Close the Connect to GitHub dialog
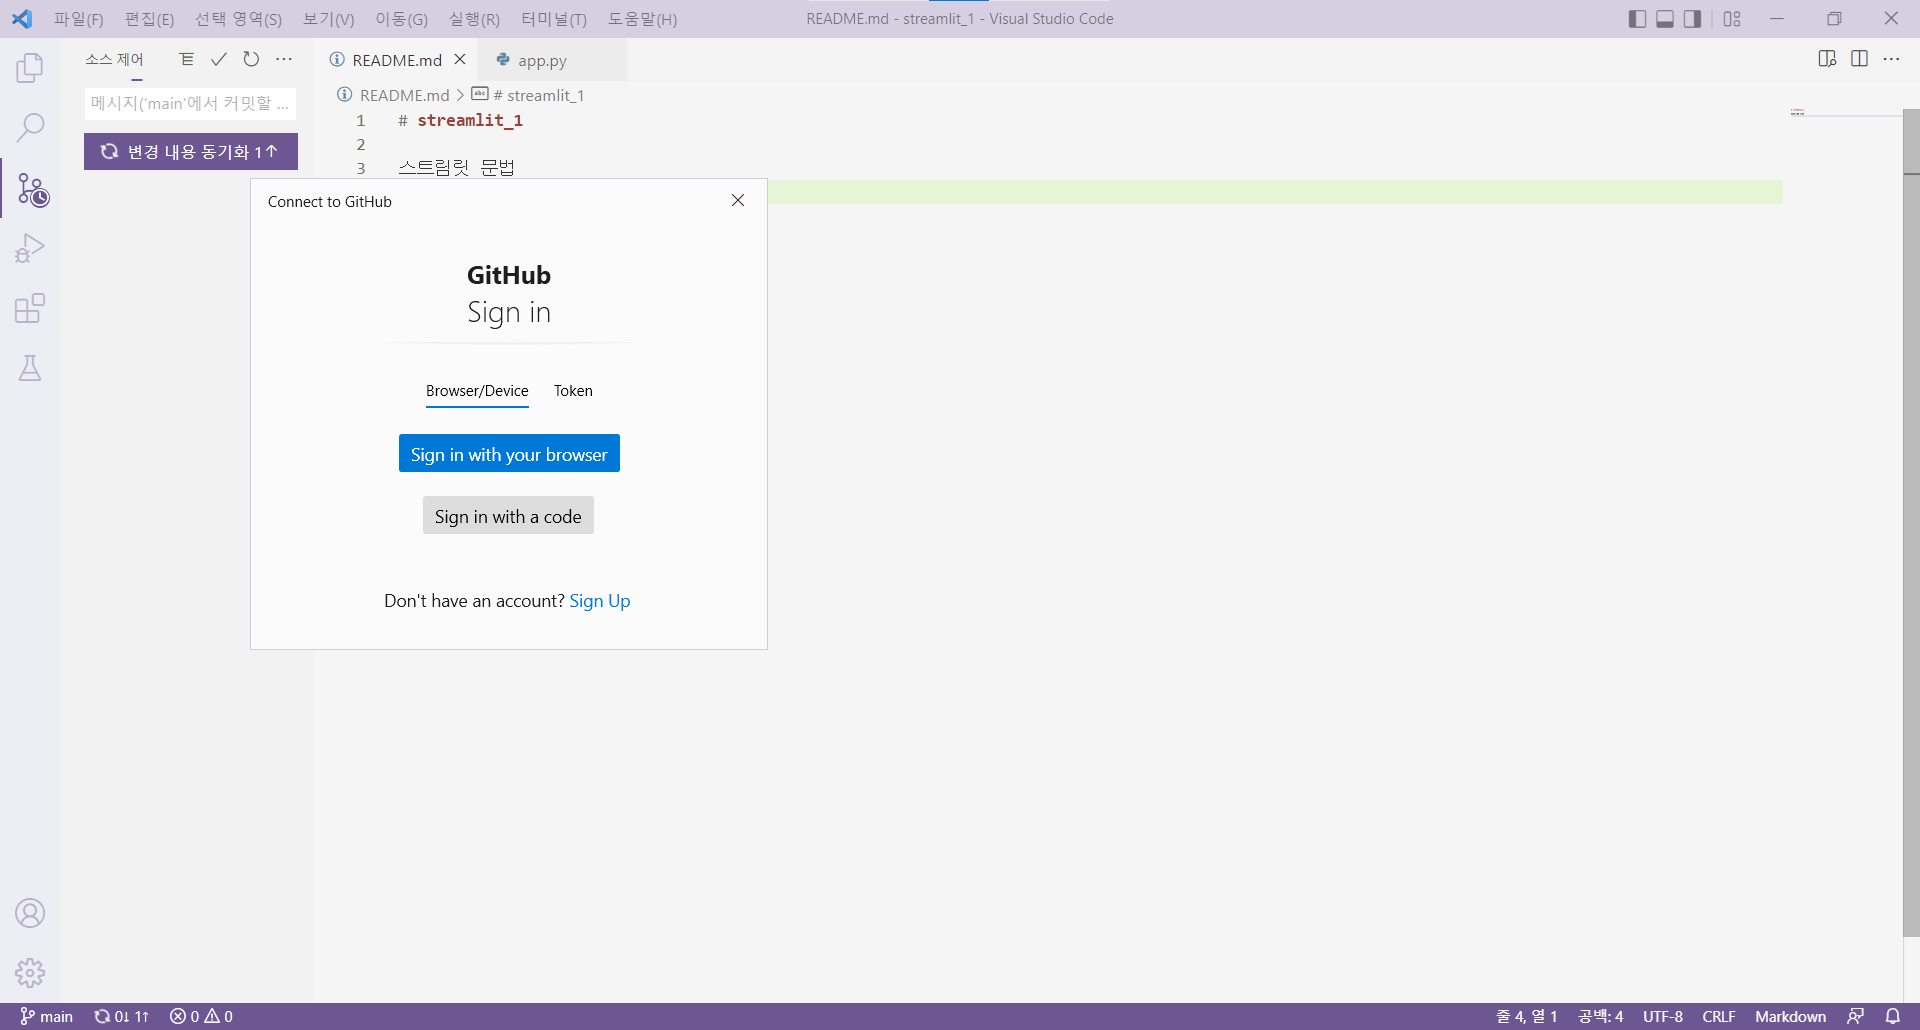The height and width of the screenshot is (1030, 1920). [x=738, y=200]
